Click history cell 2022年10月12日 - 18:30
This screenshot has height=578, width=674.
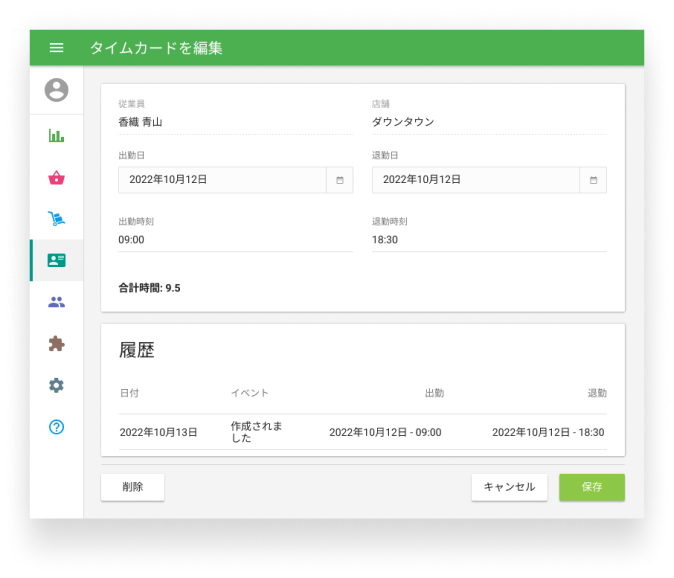click(x=548, y=432)
